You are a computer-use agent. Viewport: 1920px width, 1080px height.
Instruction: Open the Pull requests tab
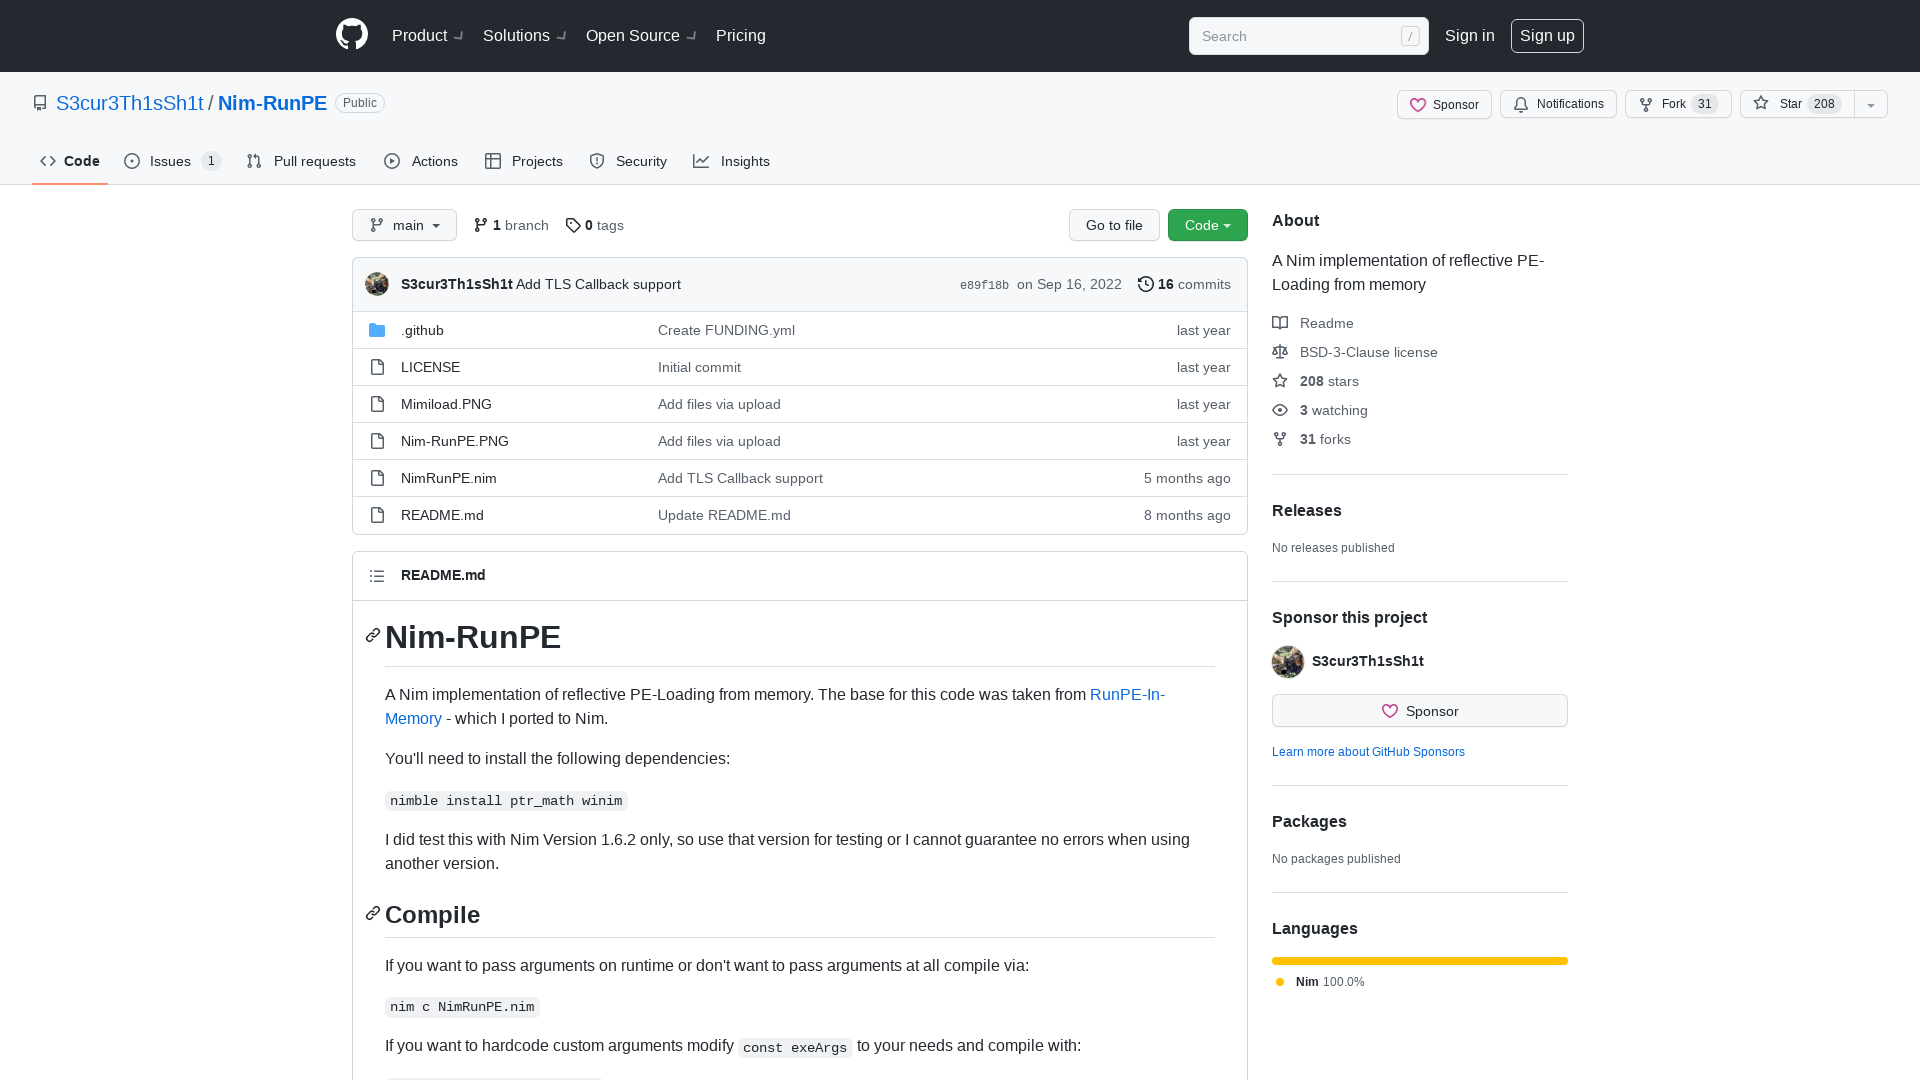[301, 161]
